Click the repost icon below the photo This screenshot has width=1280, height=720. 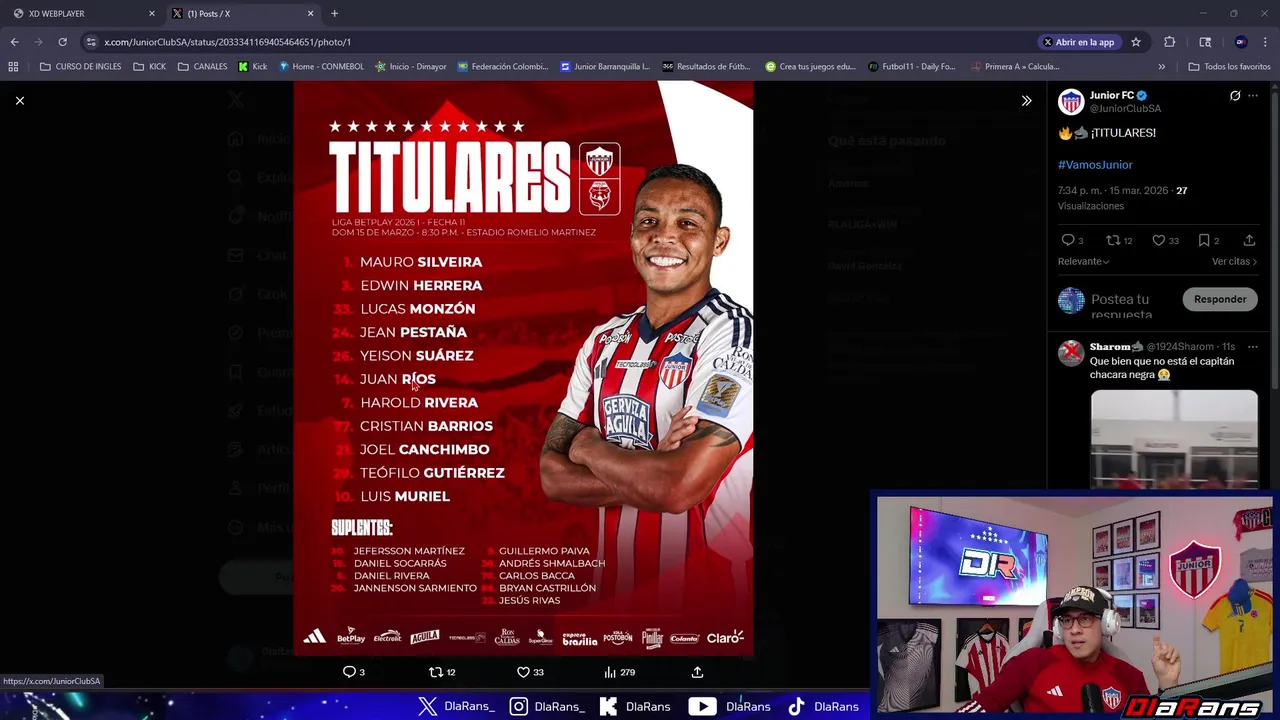pyautogui.click(x=435, y=672)
